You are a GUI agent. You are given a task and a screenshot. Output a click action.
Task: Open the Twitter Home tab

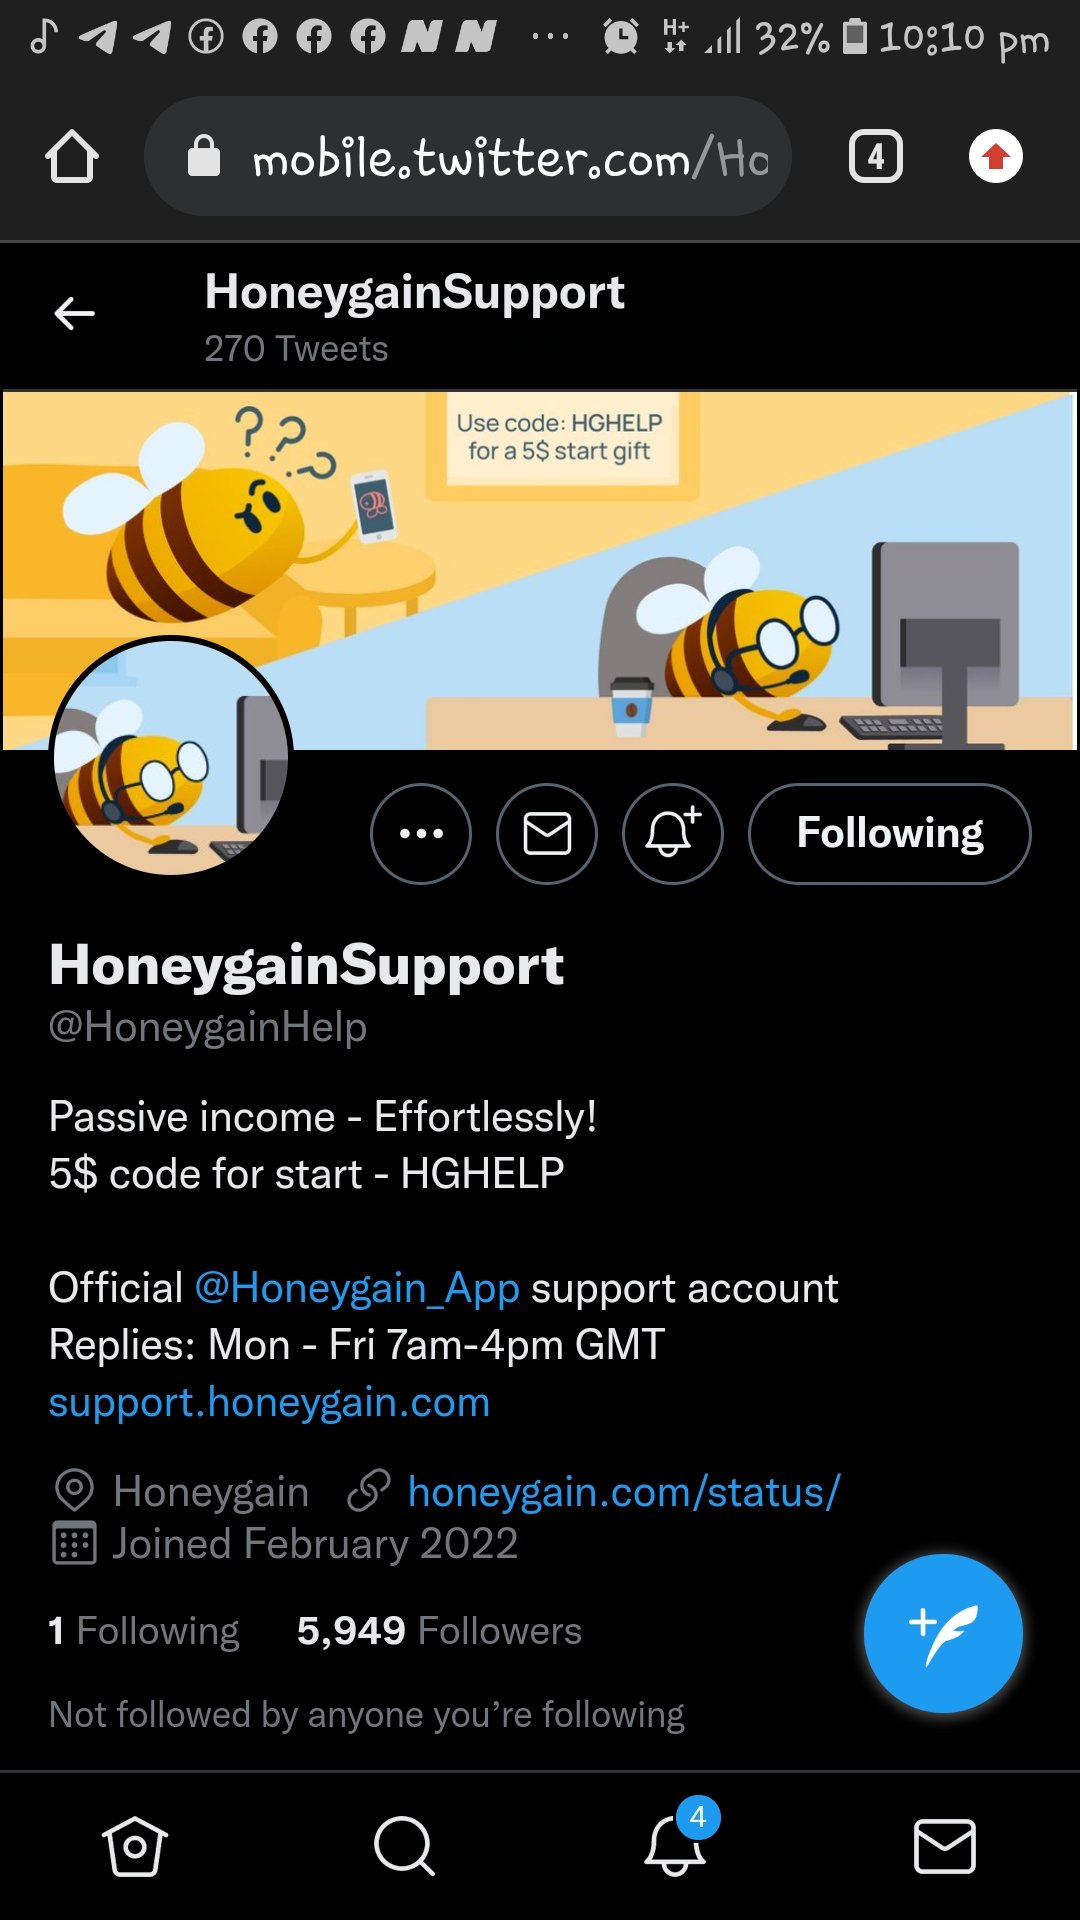click(x=135, y=1846)
